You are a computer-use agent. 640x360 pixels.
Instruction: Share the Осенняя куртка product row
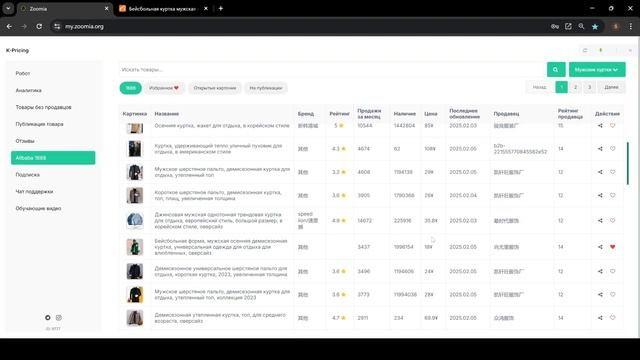pyautogui.click(x=600, y=126)
